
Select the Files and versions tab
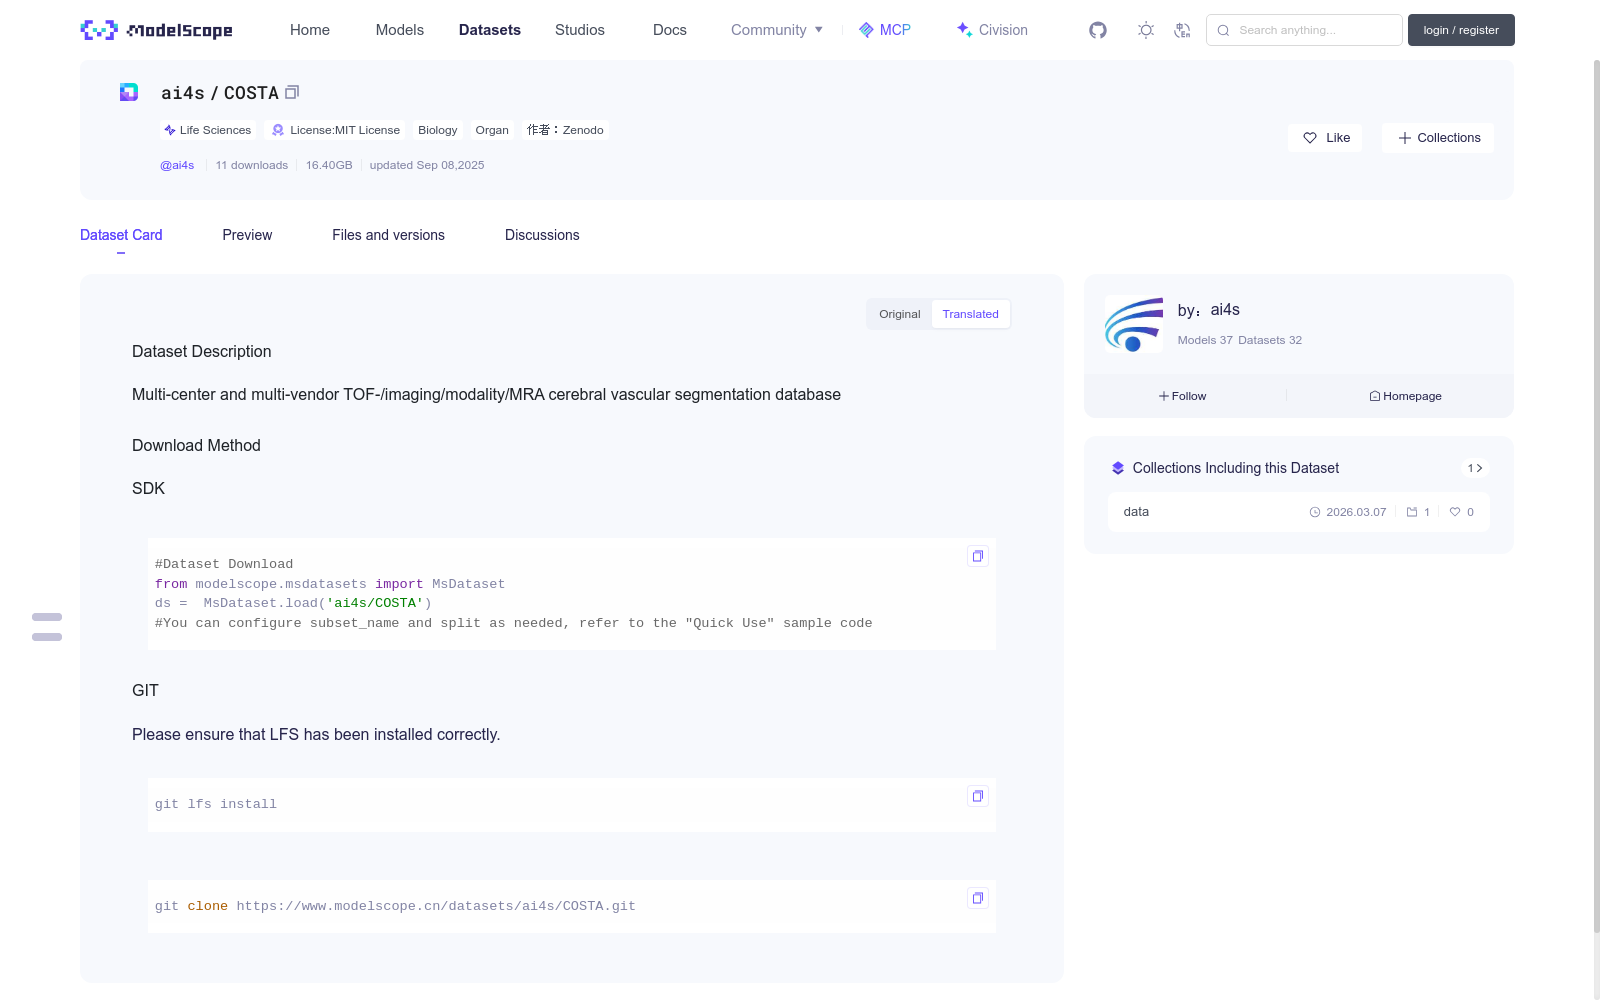(x=388, y=235)
